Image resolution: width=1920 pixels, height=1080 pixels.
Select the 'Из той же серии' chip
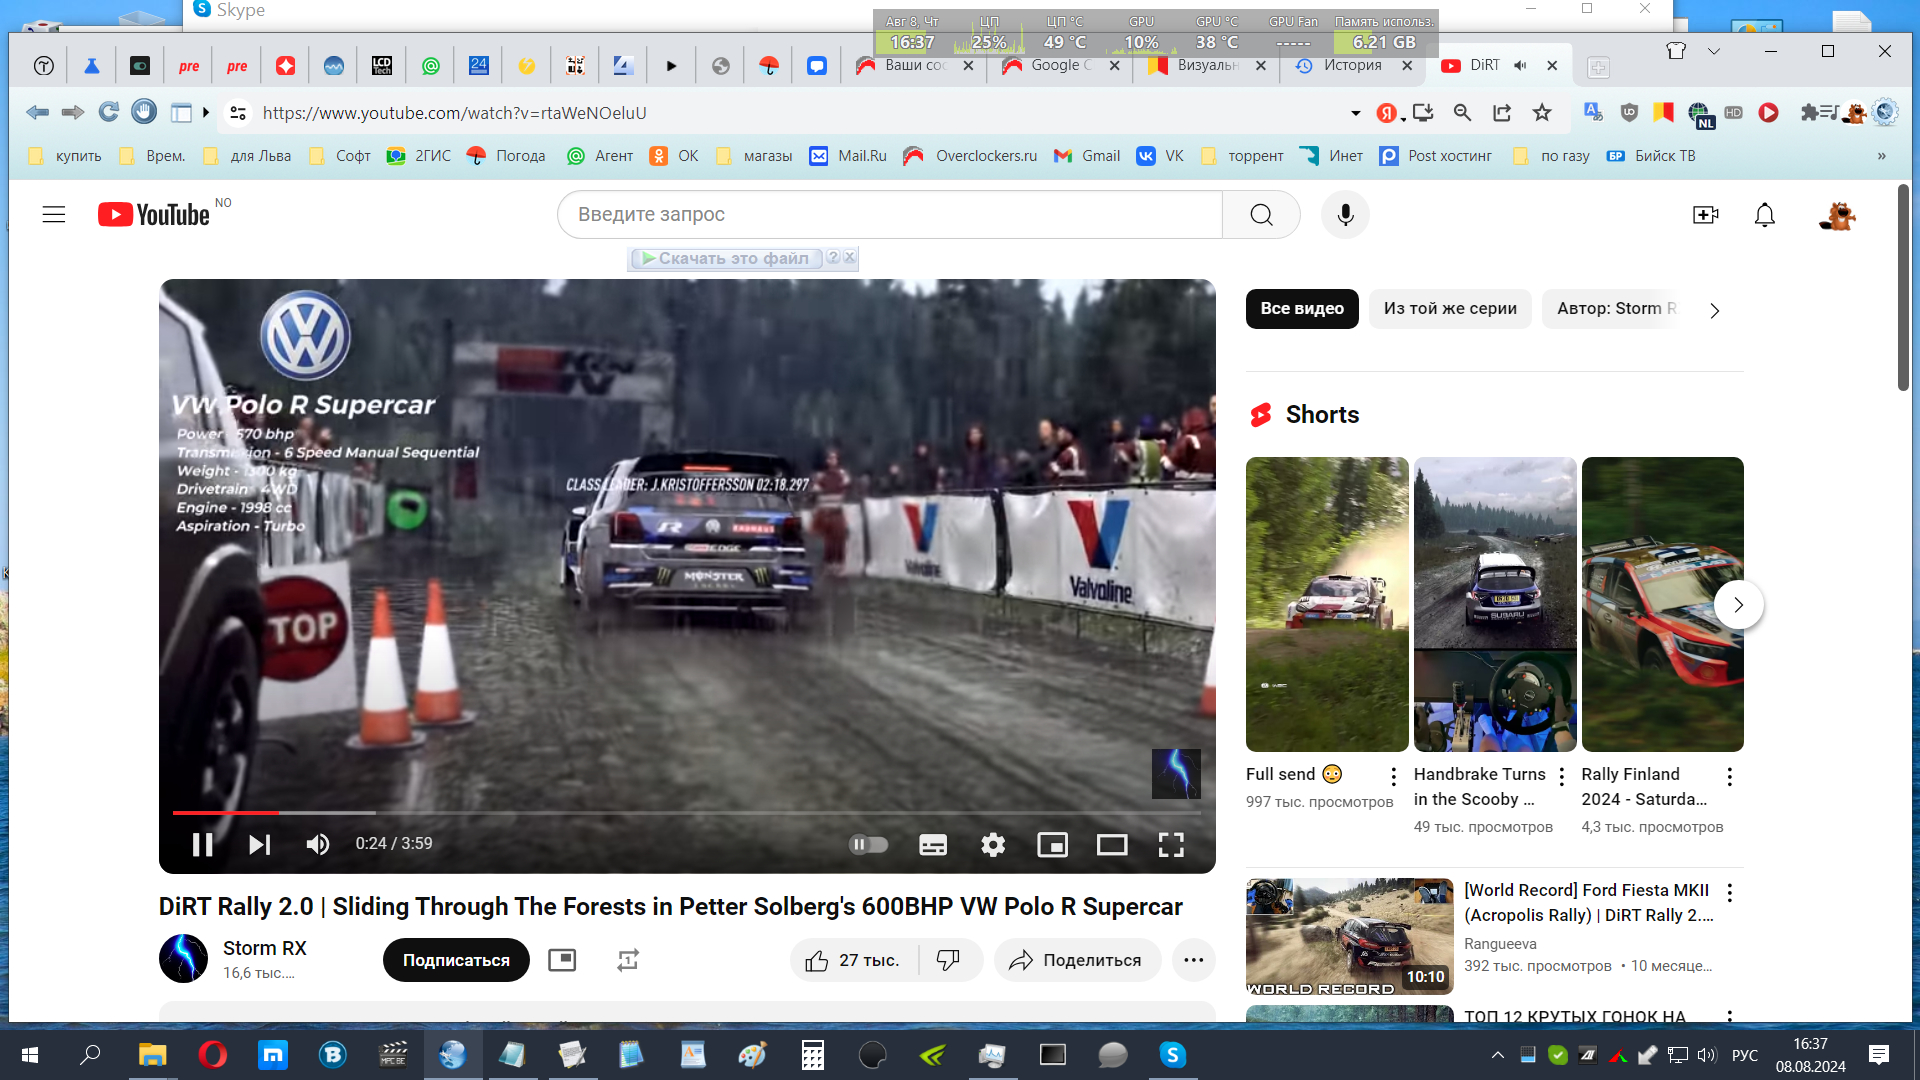tap(1450, 308)
